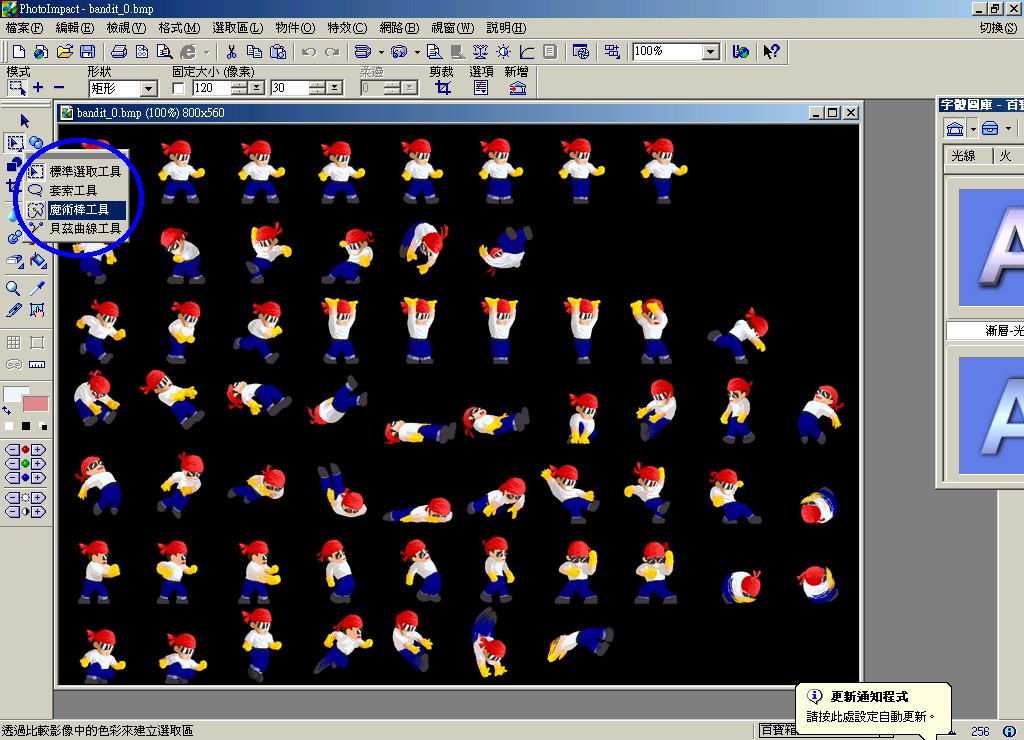Toggle the grid display icon in toolbox
This screenshot has width=1024, height=740.
click(13, 342)
